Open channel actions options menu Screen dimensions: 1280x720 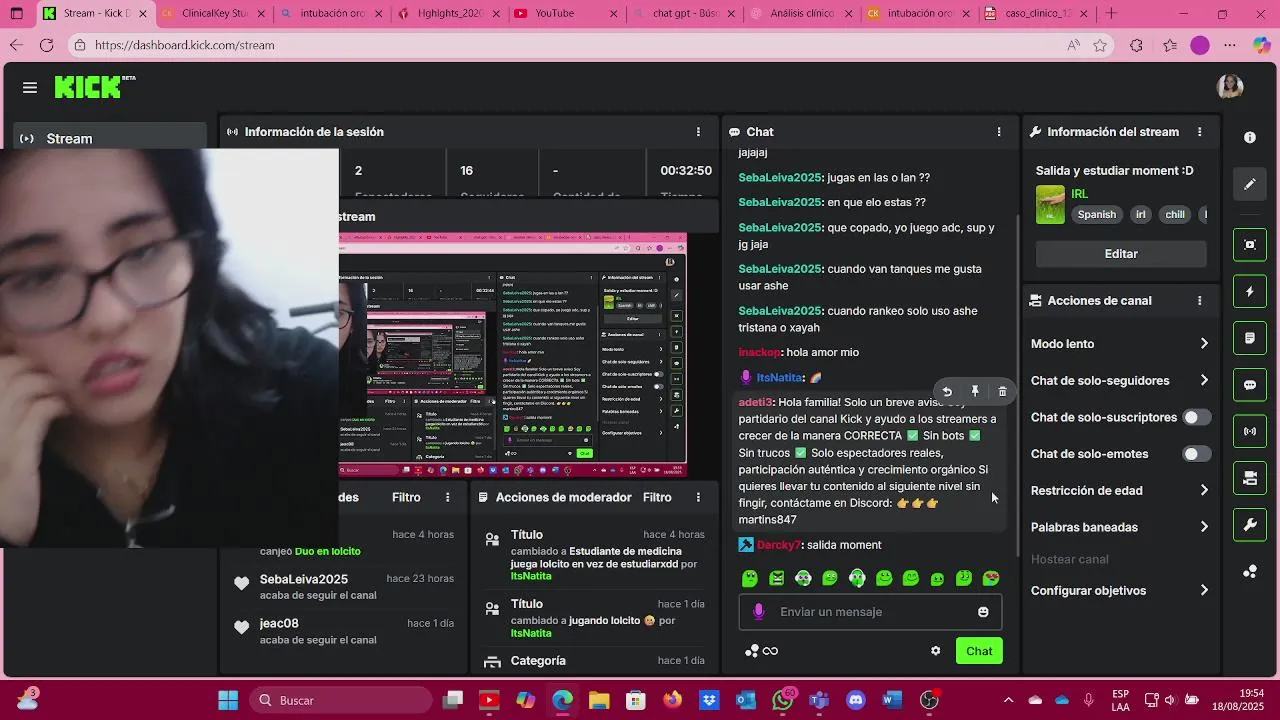(1199, 300)
